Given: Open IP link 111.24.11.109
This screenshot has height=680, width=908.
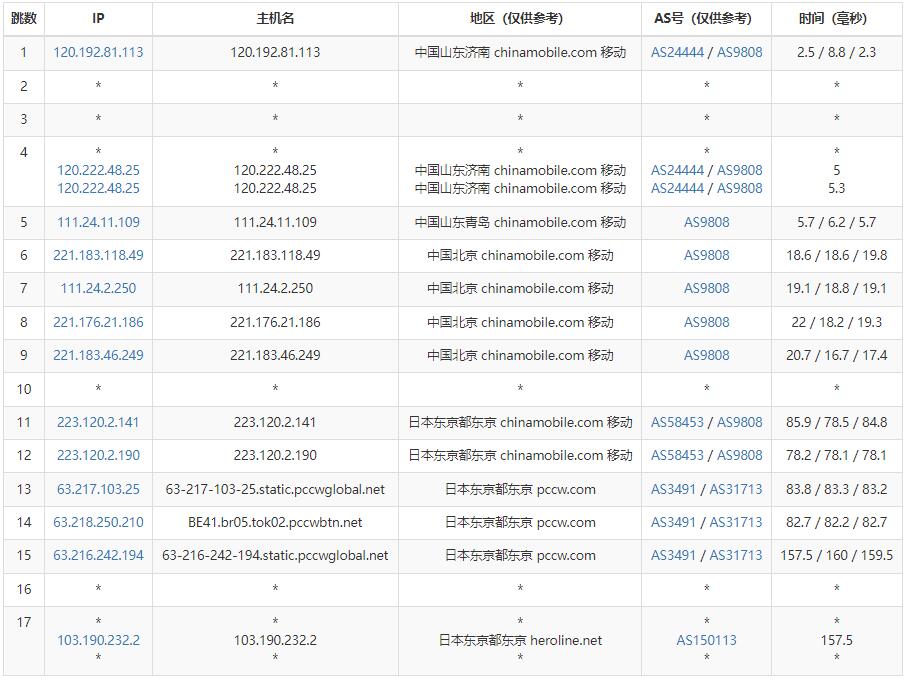Looking at the screenshot, I should tap(98, 222).
